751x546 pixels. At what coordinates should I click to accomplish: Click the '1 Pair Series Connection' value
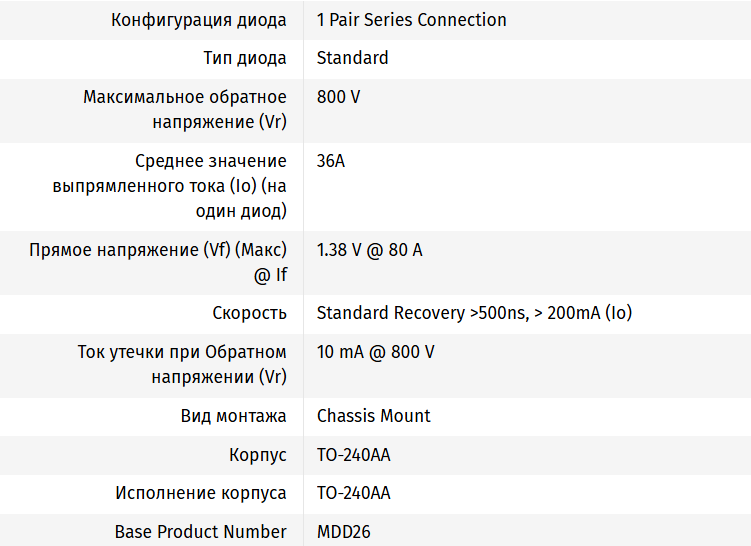pyautogui.click(x=411, y=20)
